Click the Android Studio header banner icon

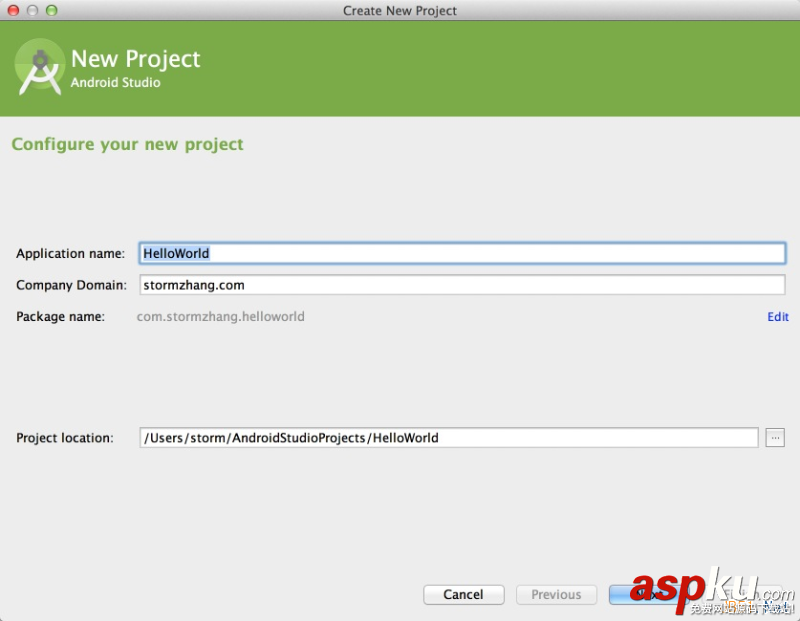click(39, 66)
